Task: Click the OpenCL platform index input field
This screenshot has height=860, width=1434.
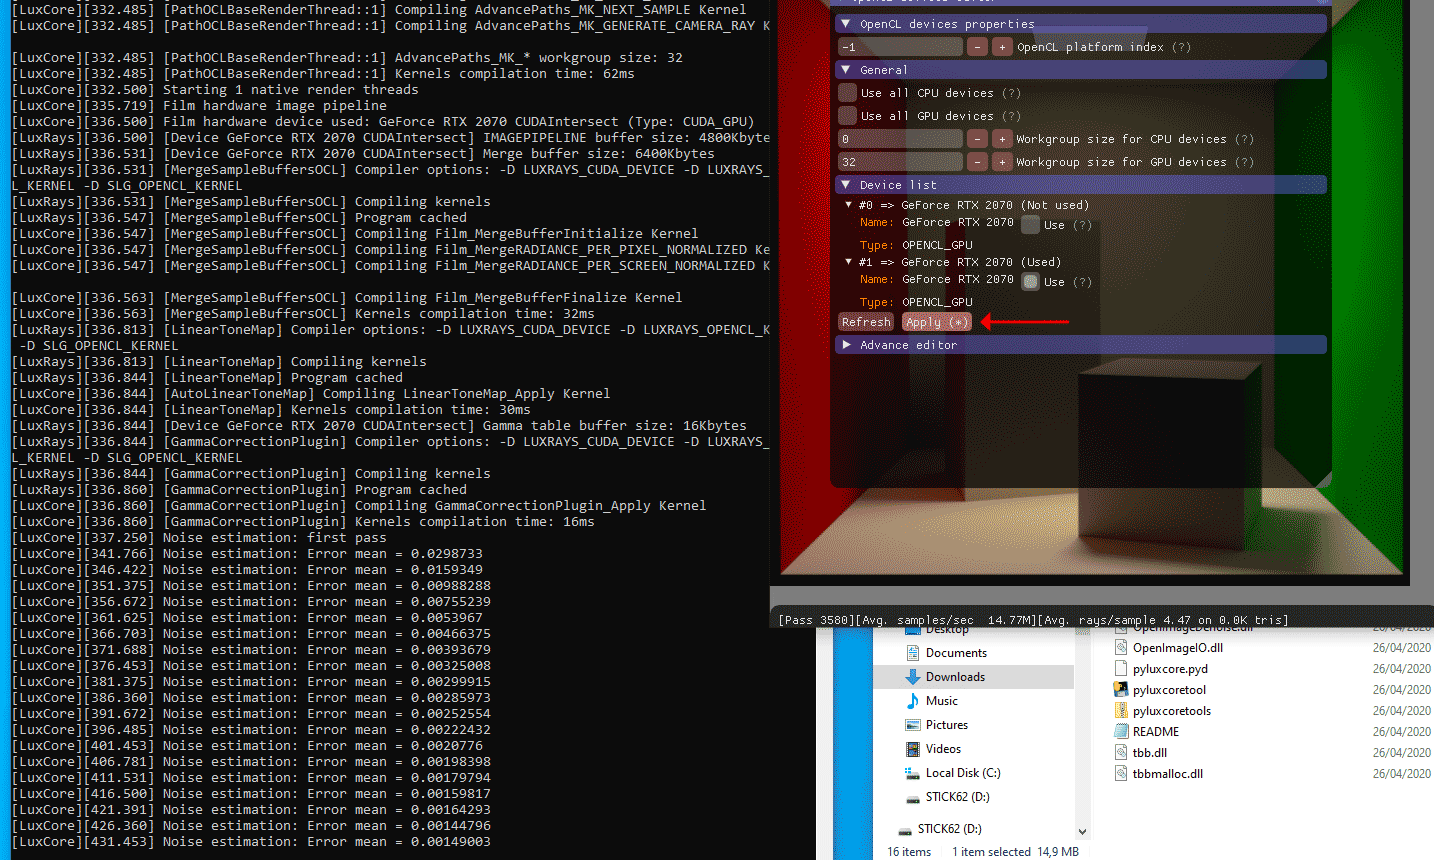Action: (900, 47)
